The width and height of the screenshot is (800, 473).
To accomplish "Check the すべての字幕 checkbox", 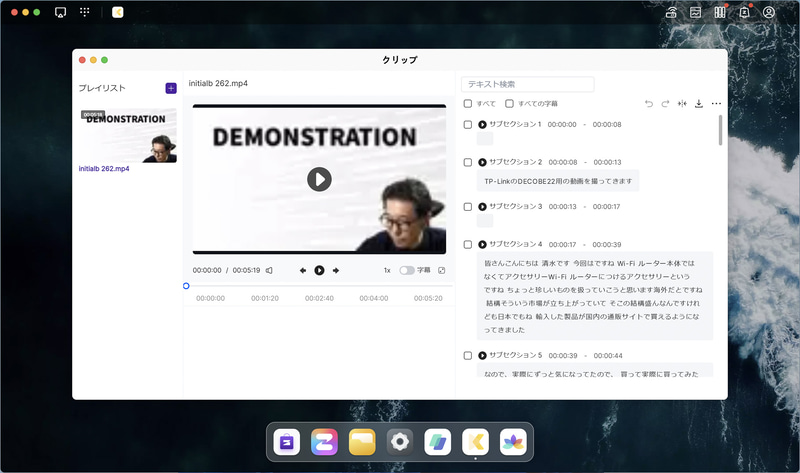I will pyautogui.click(x=509, y=104).
